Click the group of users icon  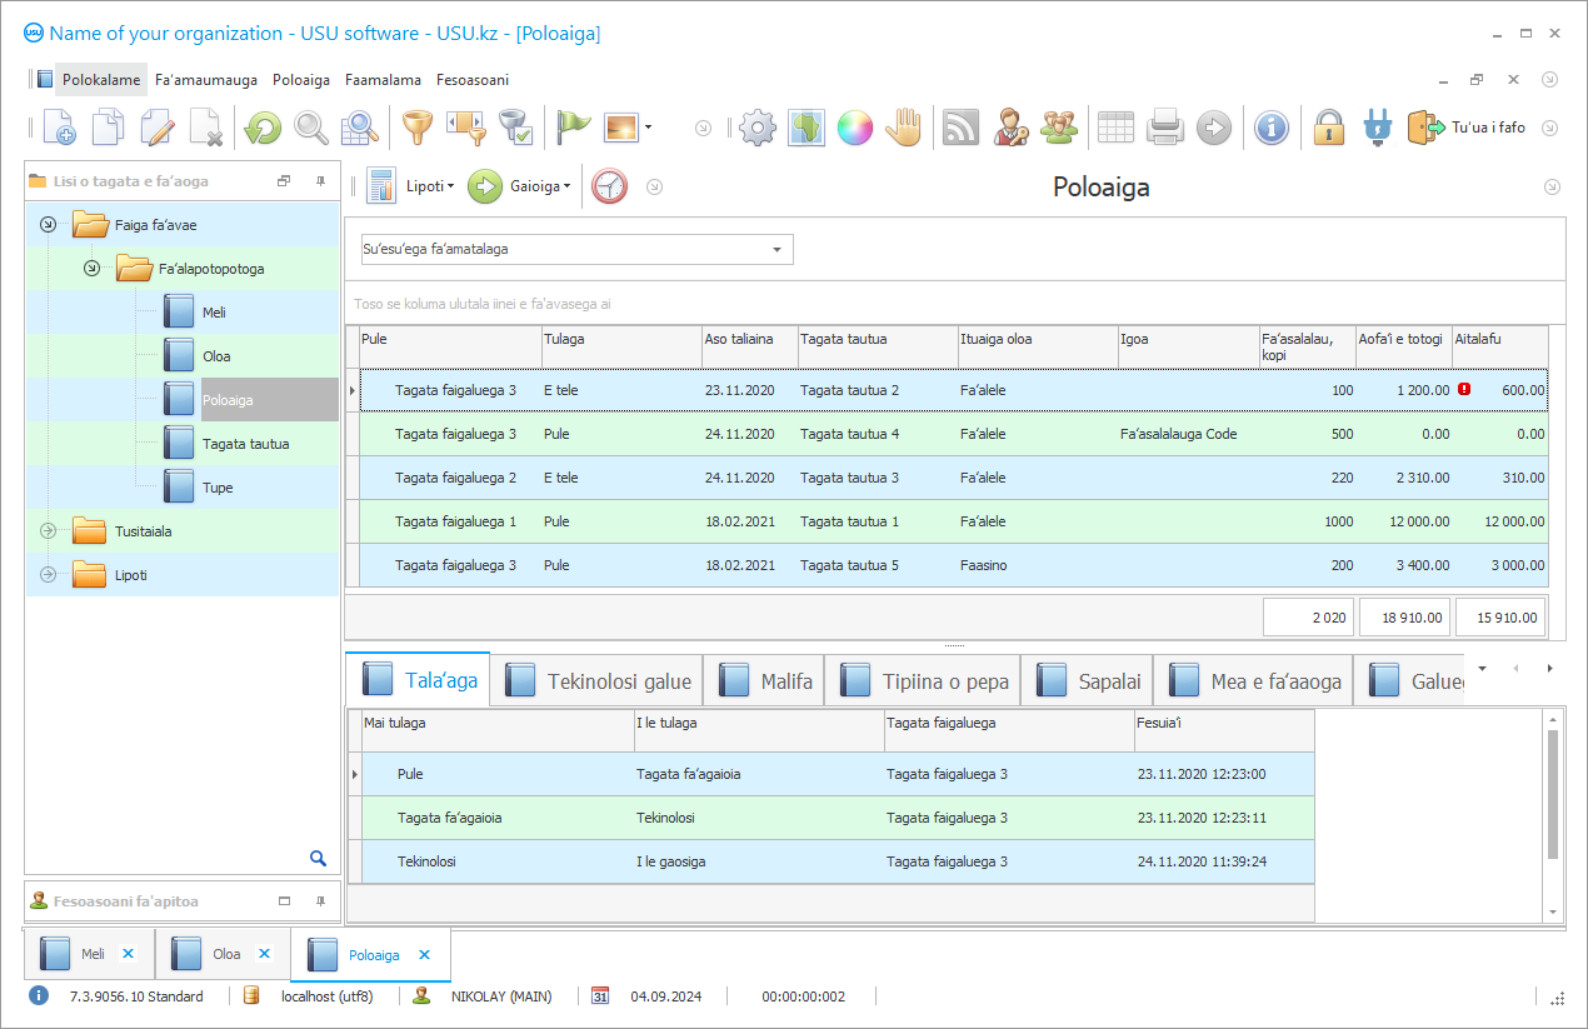[1059, 128]
